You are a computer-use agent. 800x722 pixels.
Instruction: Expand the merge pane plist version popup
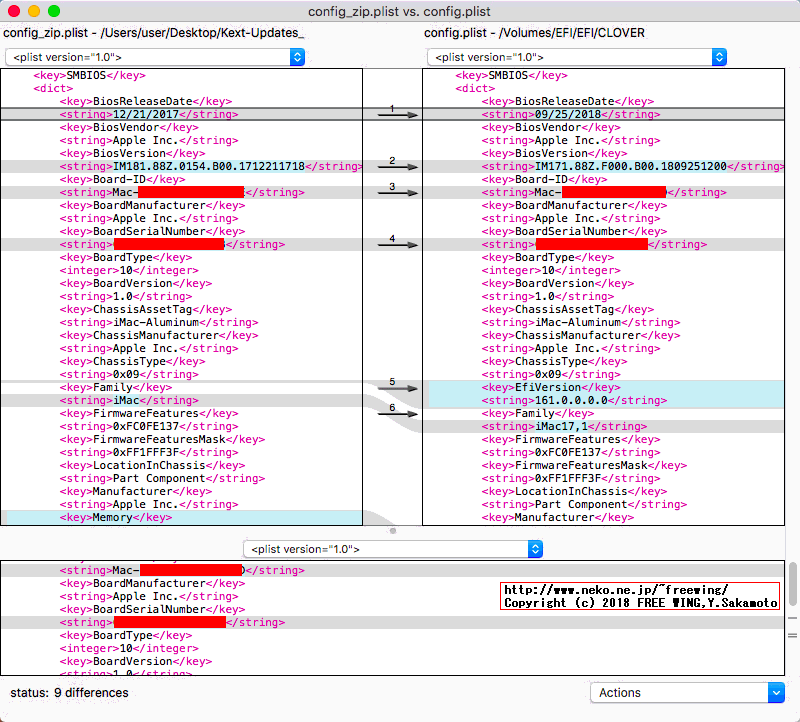[x=393, y=549]
